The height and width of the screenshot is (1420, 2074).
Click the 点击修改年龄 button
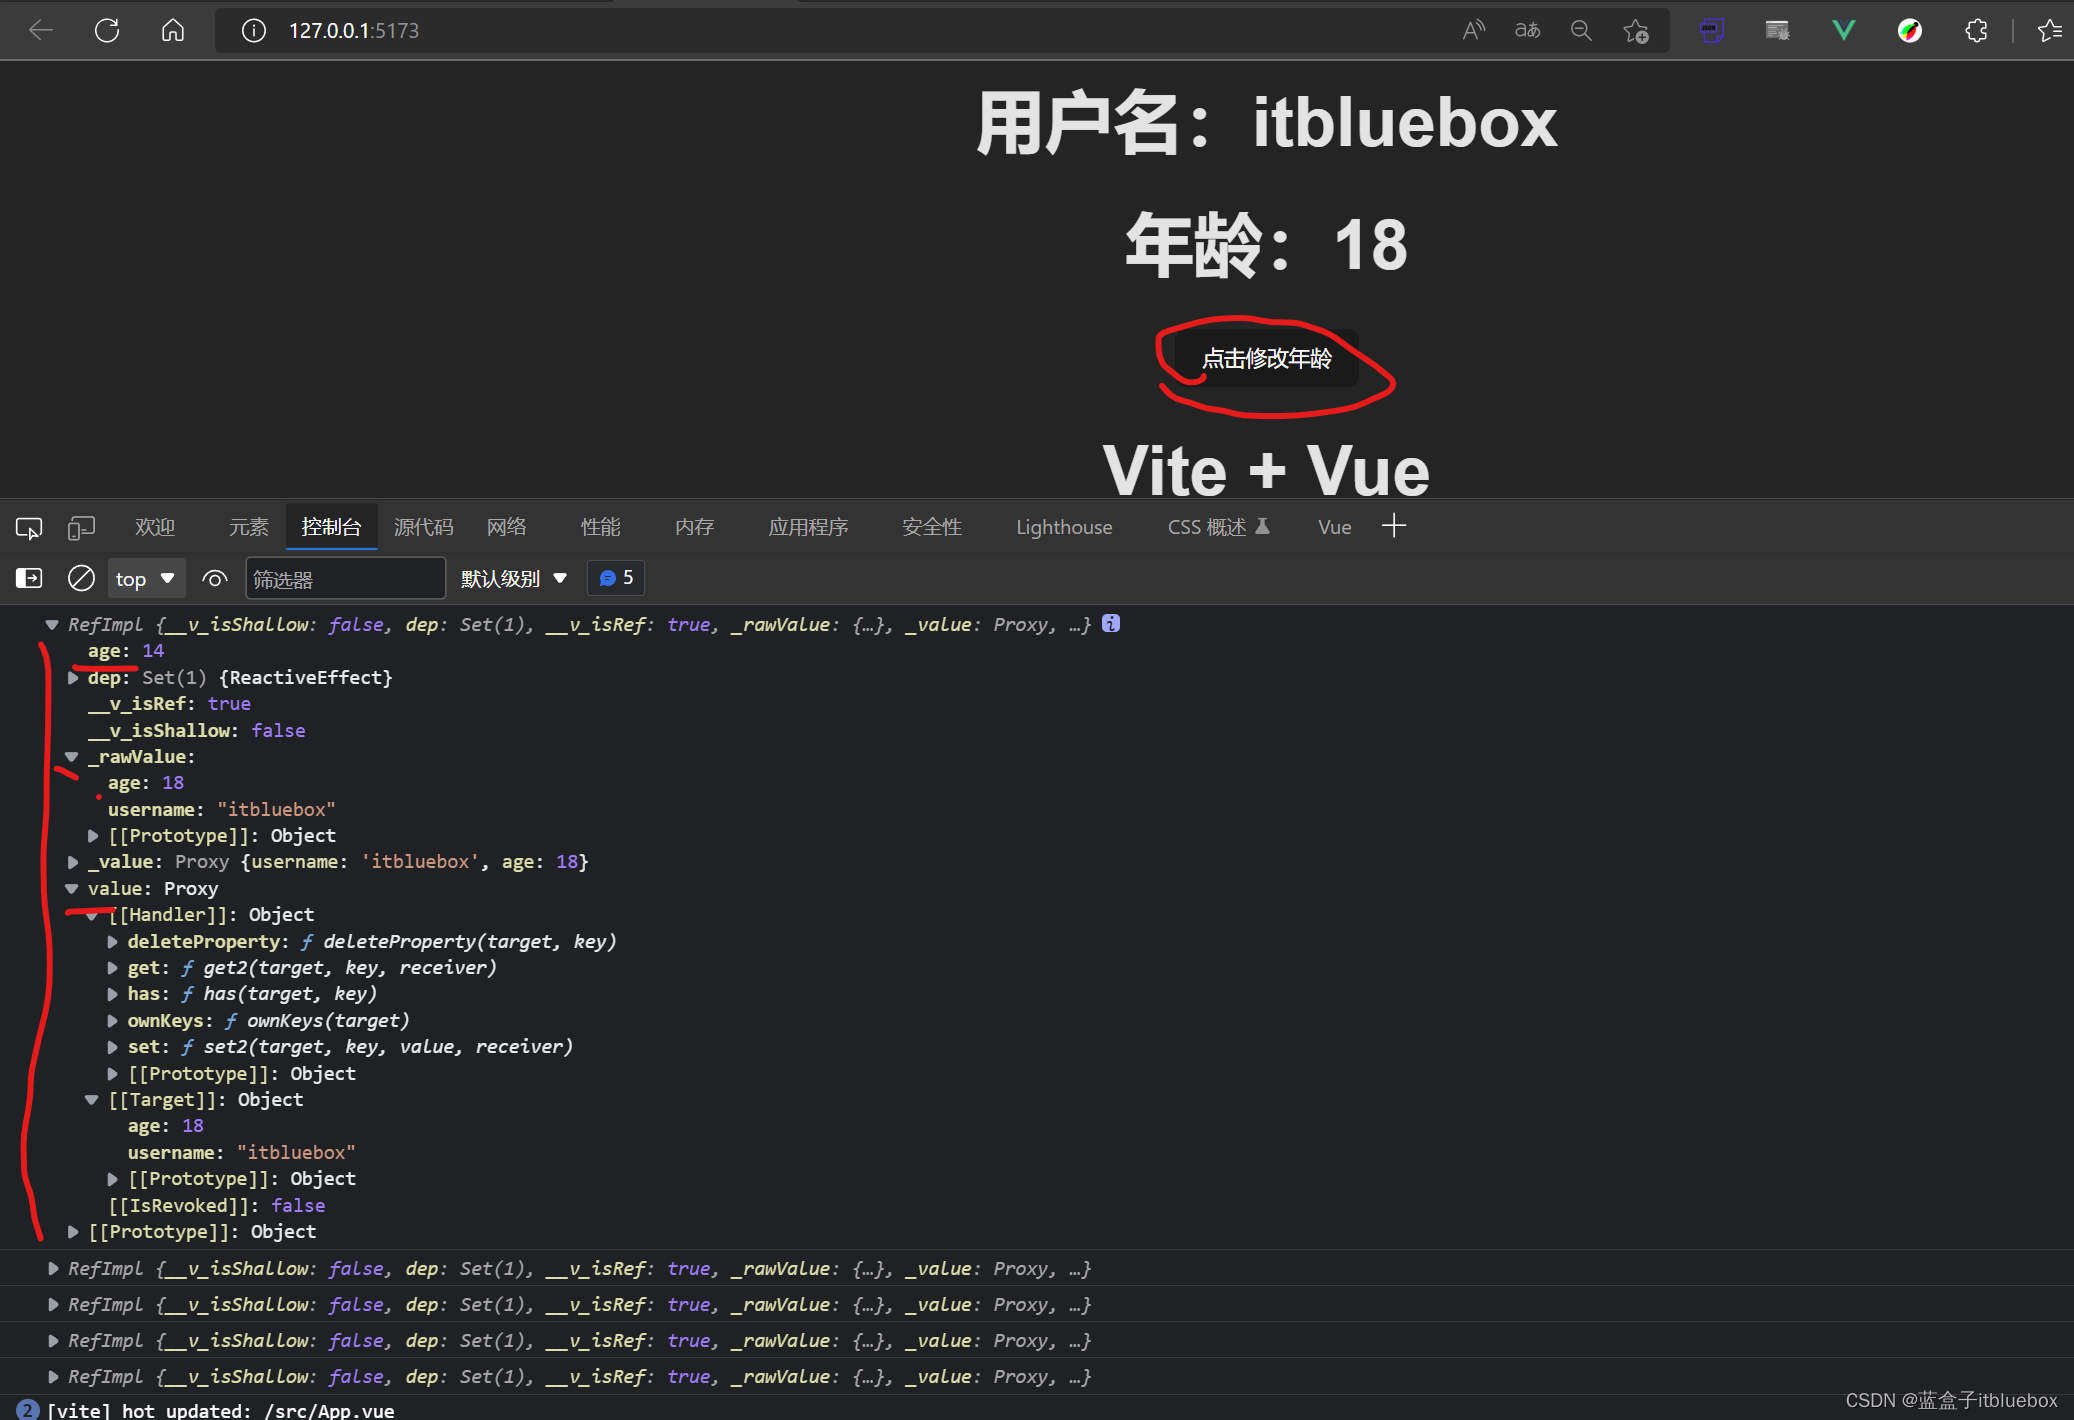click(1261, 358)
